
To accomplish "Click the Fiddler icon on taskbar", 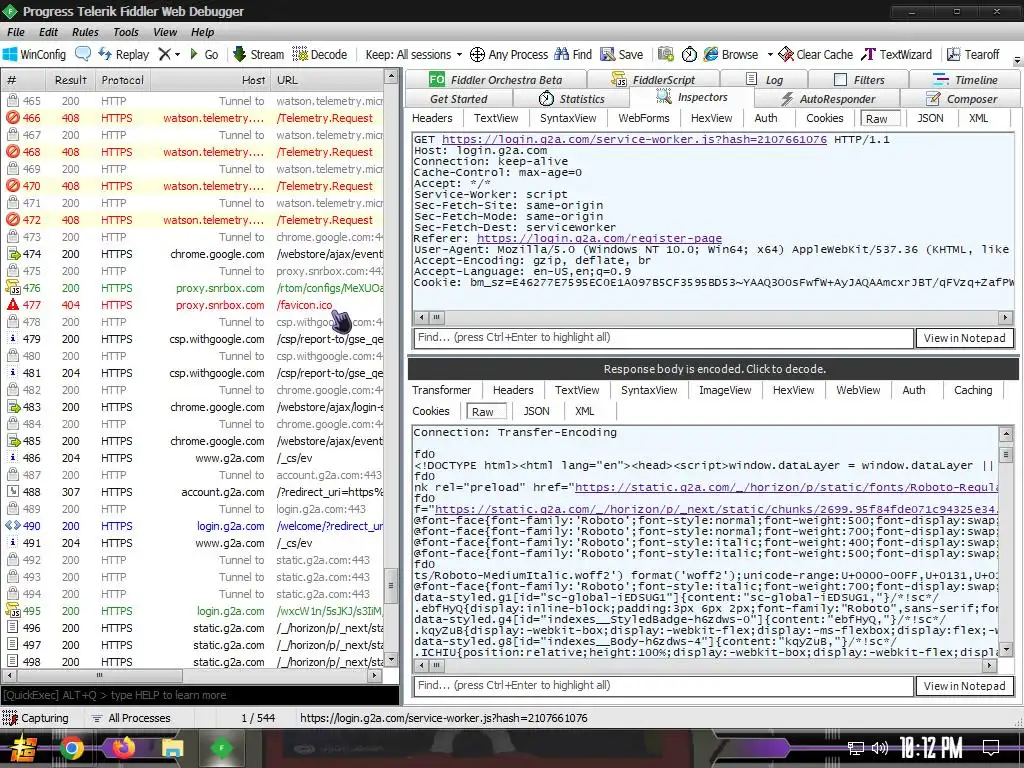I will pyautogui.click(x=222, y=748).
